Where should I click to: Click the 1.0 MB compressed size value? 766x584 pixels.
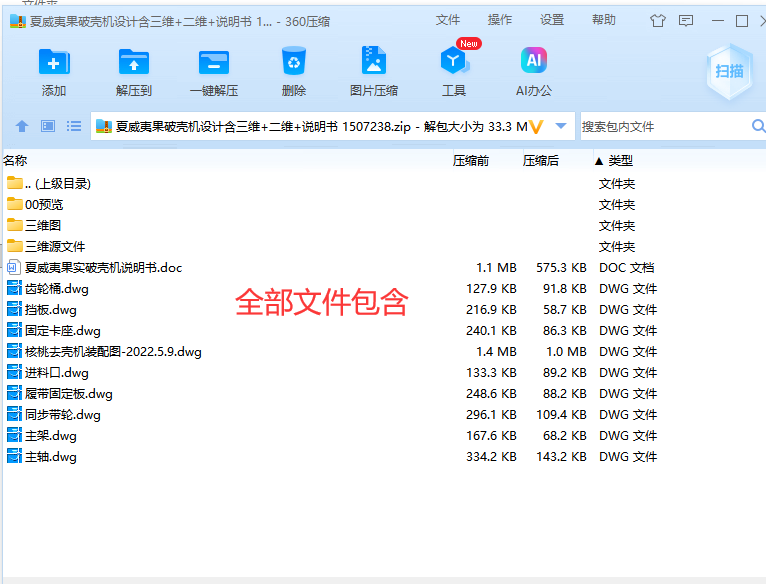point(566,351)
